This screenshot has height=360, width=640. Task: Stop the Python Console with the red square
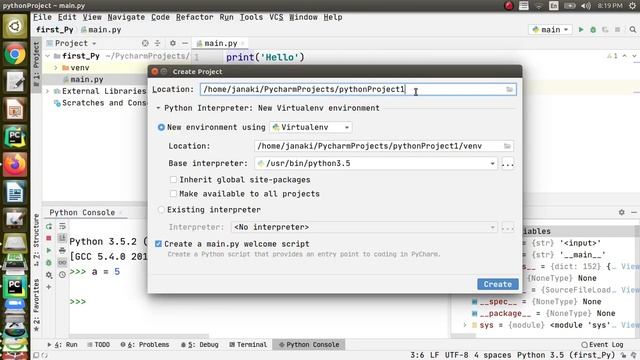49,238
